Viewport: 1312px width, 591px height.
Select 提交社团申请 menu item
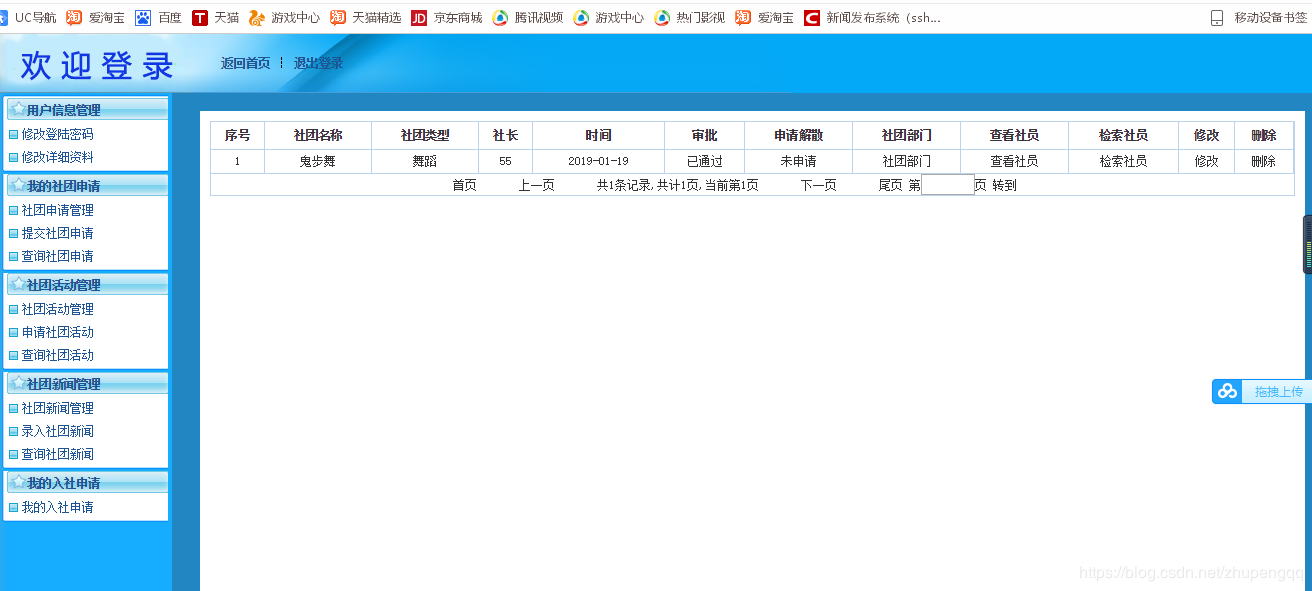[57, 233]
